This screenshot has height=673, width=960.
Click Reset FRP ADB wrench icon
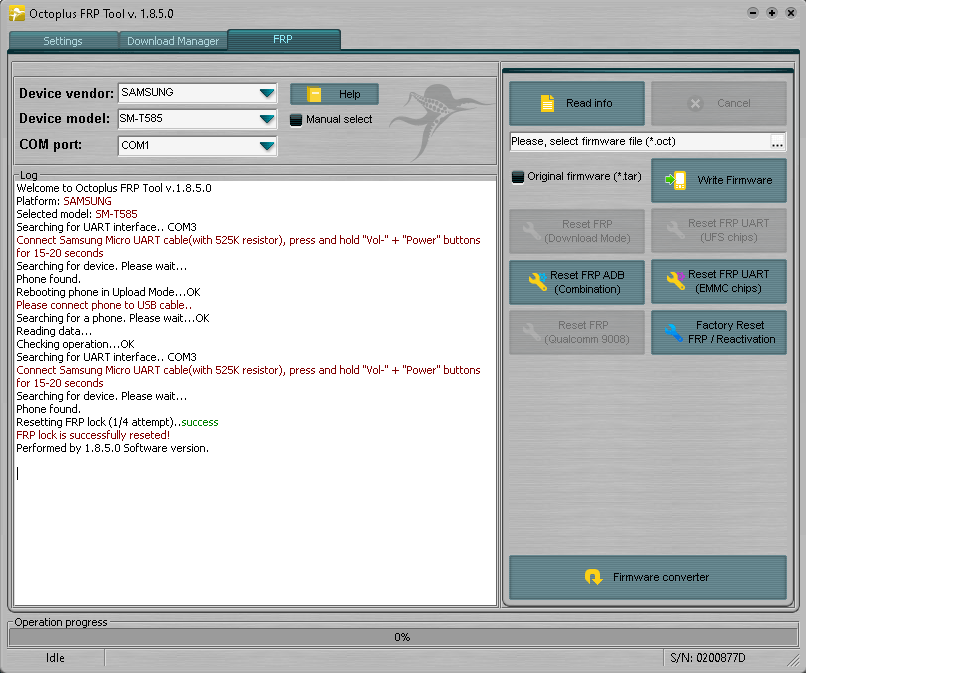point(538,282)
